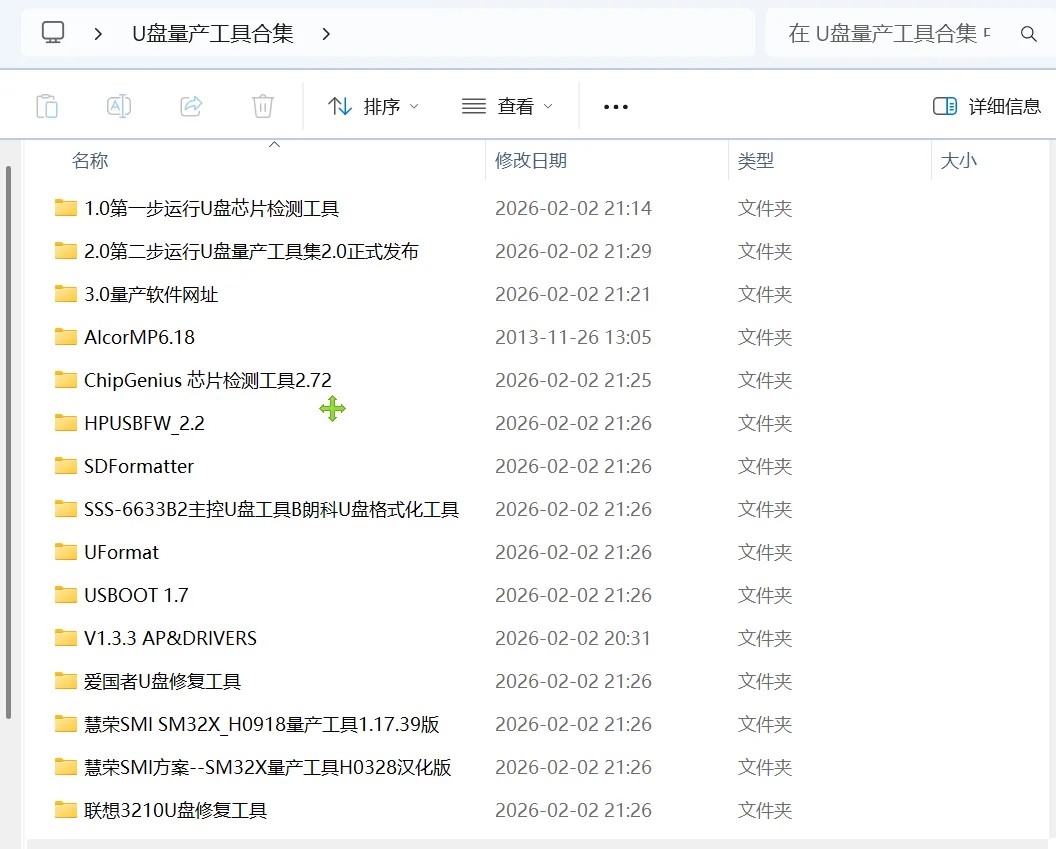Expand chevron after the PC icon
The height and width of the screenshot is (849, 1056).
98,34
